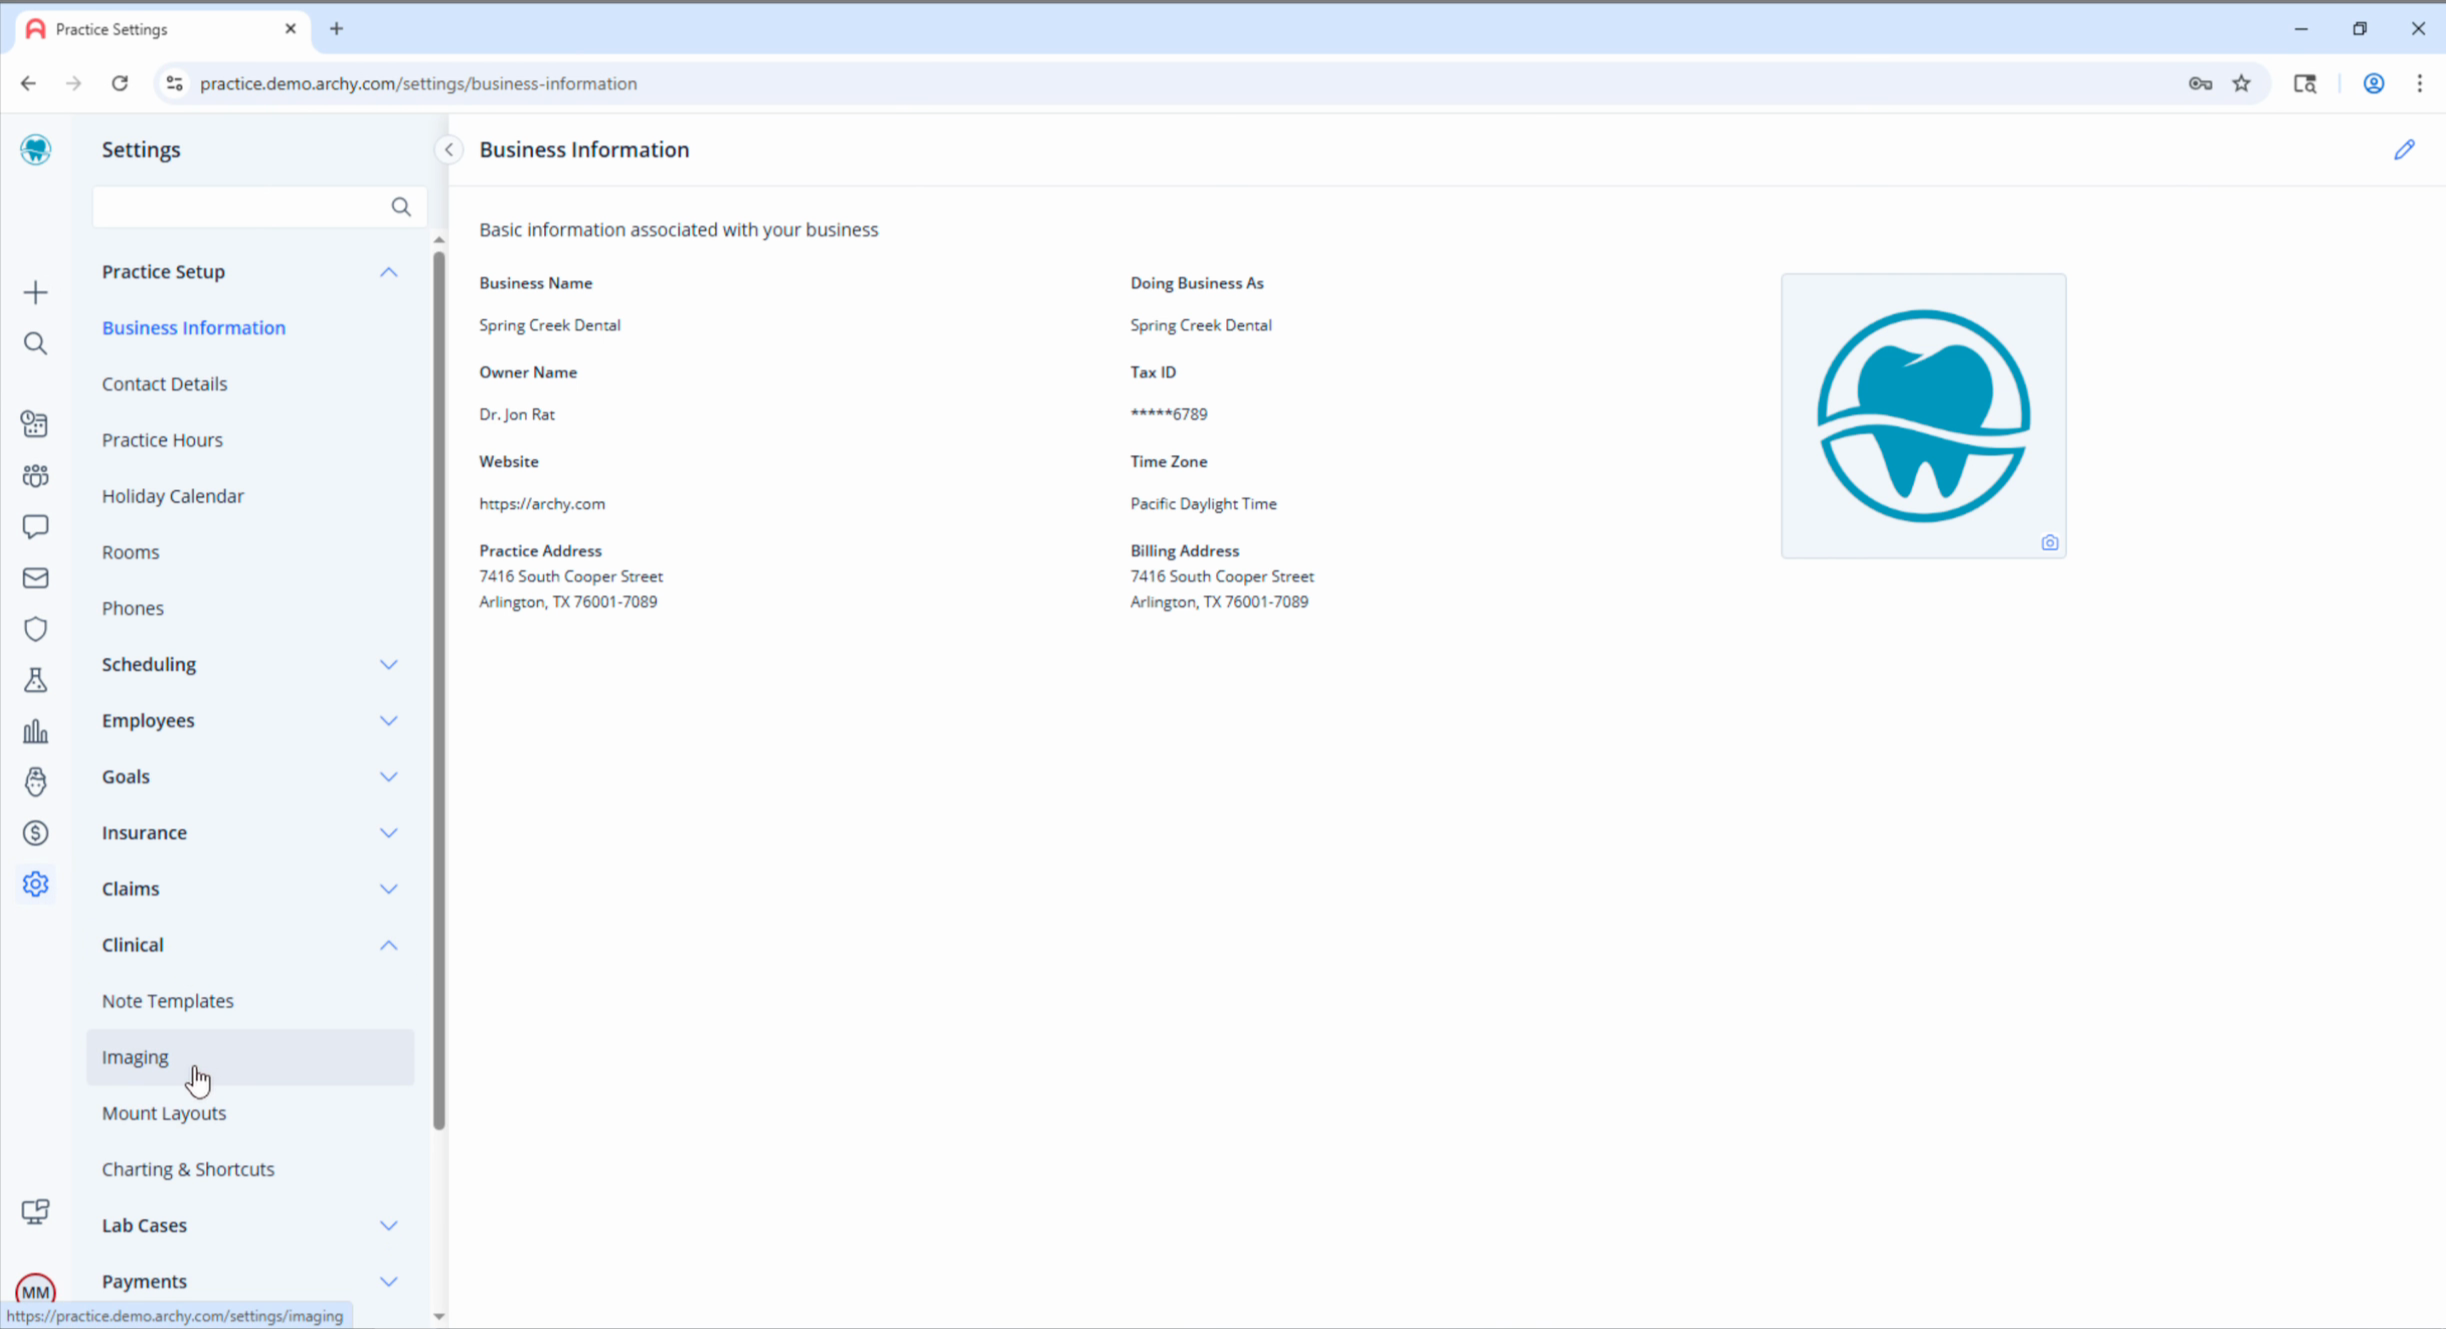The height and width of the screenshot is (1329, 2446).
Task: Open Rooms settings
Action: click(130, 552)
